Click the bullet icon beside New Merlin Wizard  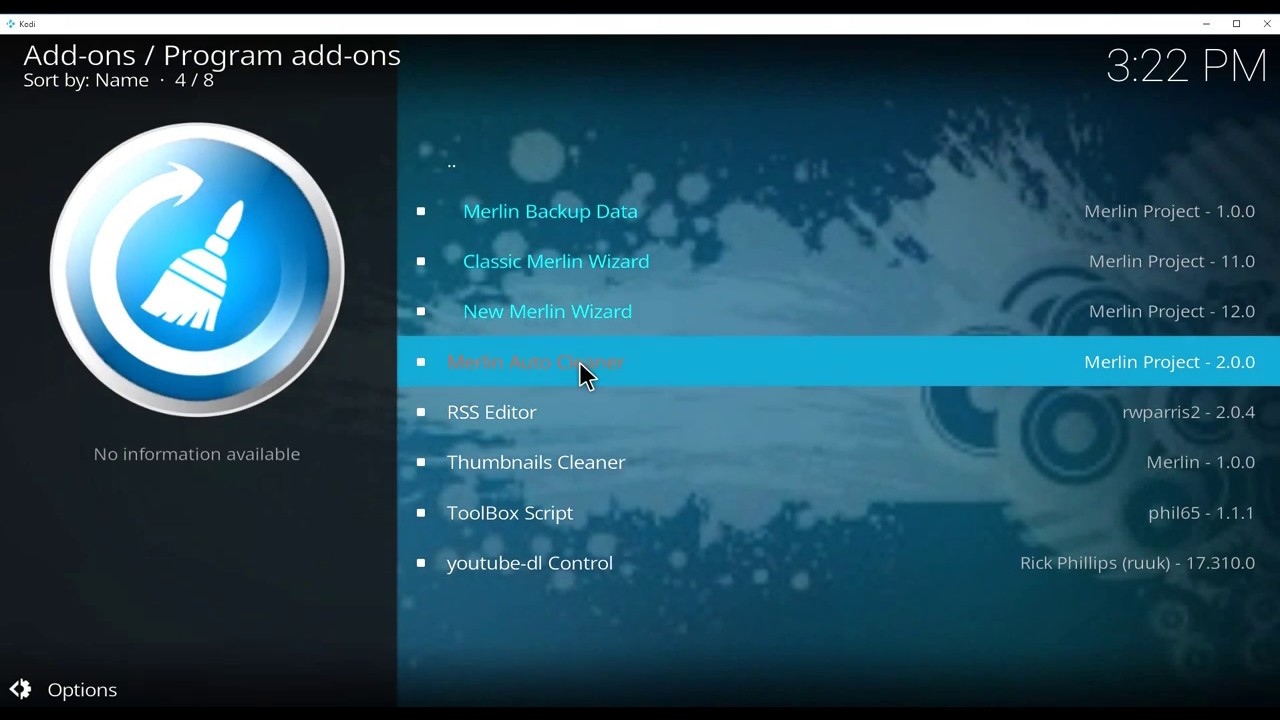(421, 311)
